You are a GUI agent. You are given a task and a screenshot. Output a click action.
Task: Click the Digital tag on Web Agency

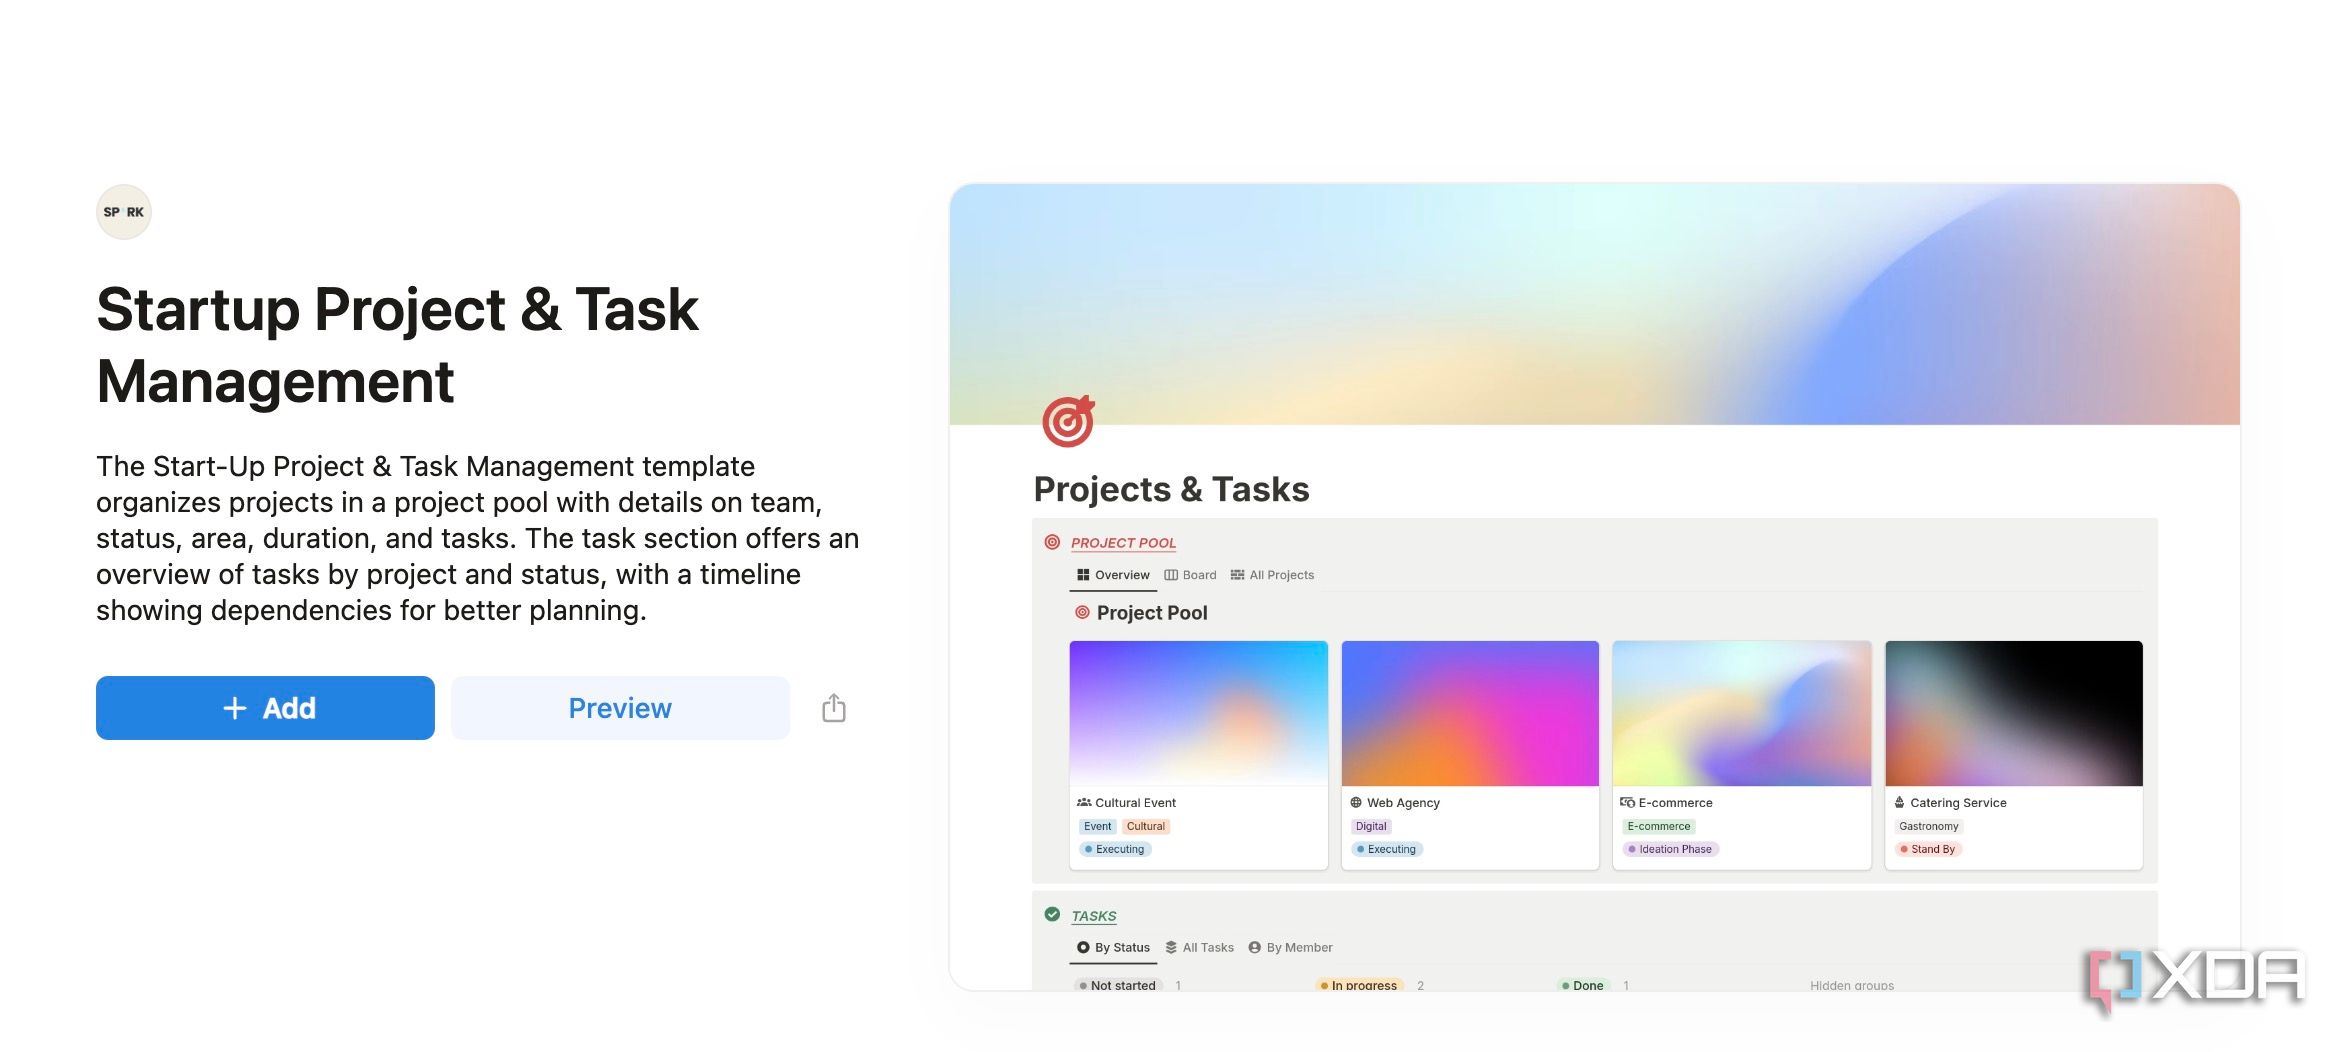tap(1371, 826)
